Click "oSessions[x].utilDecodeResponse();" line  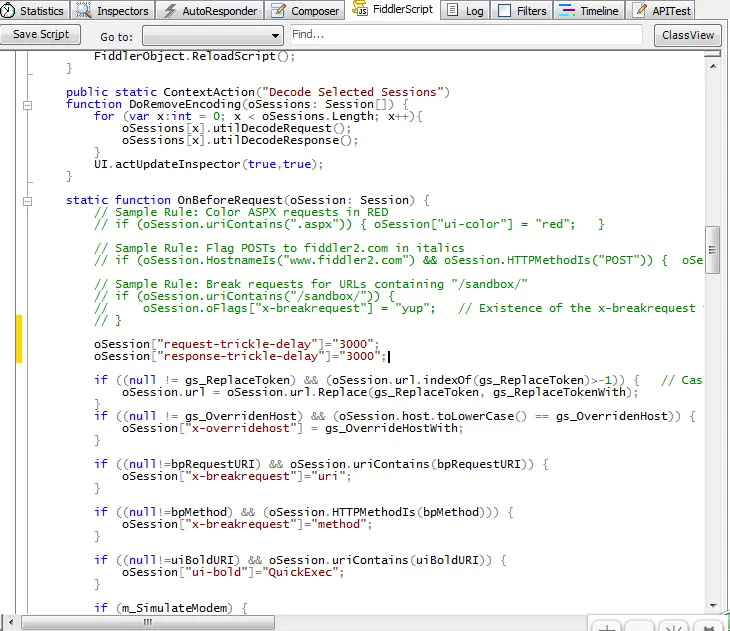pyautogui.click(x=240, y=141)
